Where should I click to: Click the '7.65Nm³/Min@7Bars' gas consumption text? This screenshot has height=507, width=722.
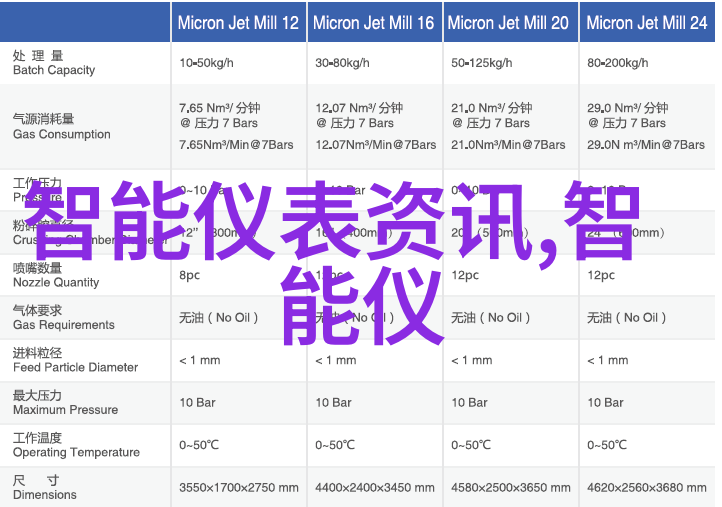click(x=236, y=145)
